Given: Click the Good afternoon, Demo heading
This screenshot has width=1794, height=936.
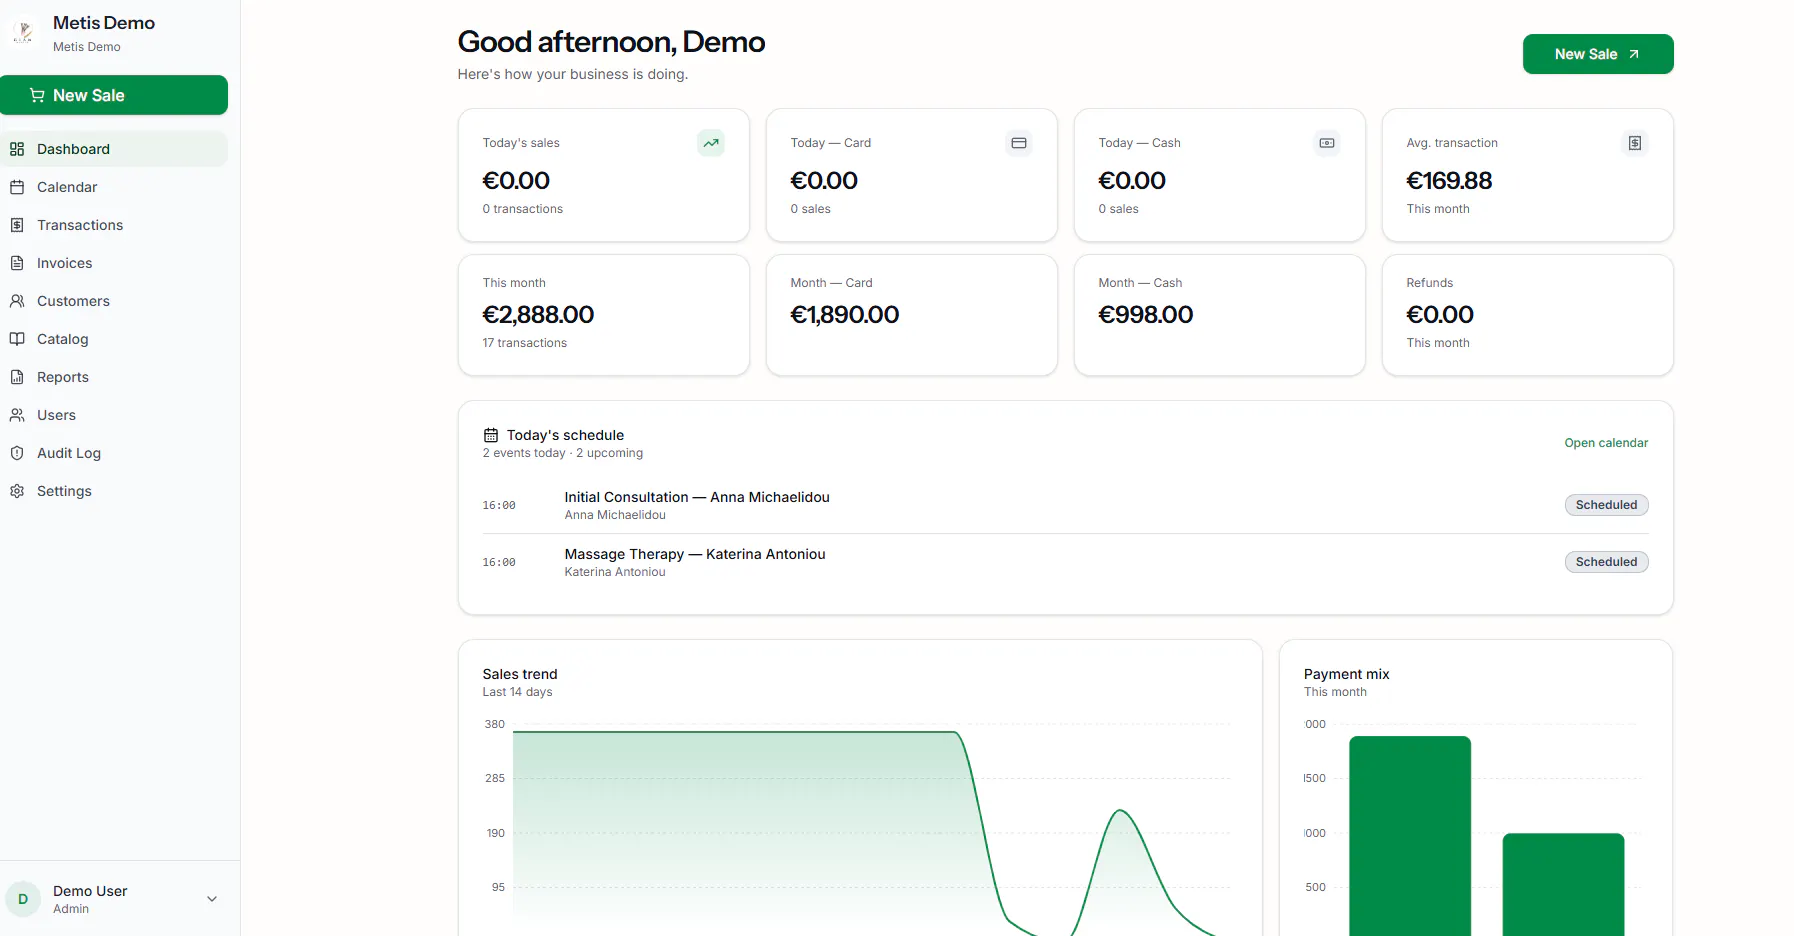Looking at the screenshot, I should pyautogui.click(x=611, y=42).
